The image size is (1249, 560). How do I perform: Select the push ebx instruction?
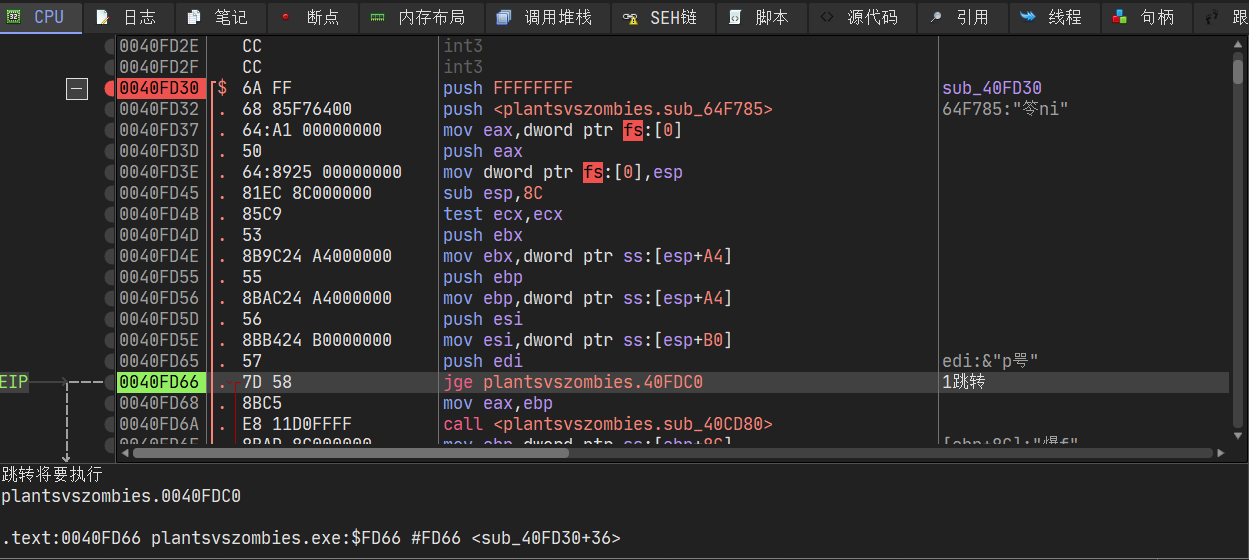(x=483, y=235)
